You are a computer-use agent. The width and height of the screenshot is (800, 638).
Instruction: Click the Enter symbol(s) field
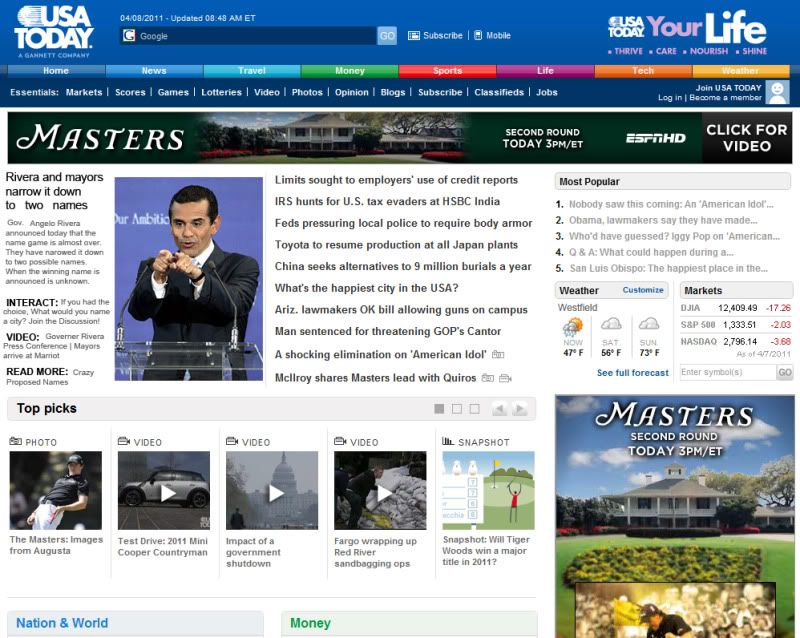728,372
